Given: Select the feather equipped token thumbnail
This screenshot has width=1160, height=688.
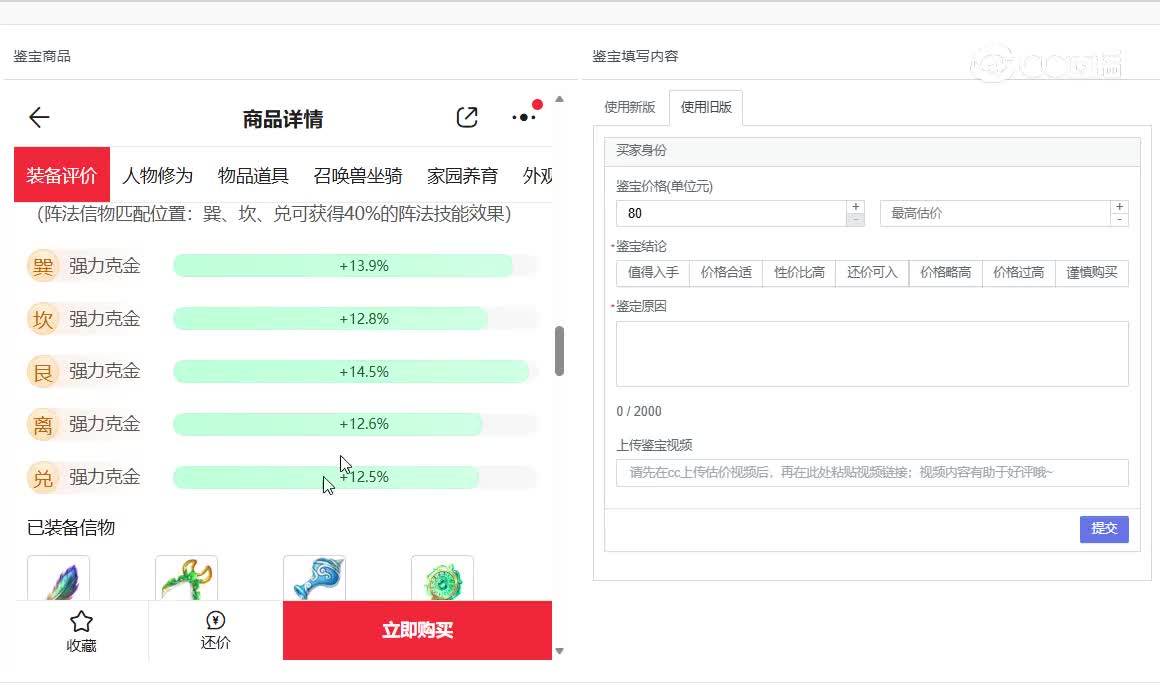Looking at the screenshot, I should [59, 580].
